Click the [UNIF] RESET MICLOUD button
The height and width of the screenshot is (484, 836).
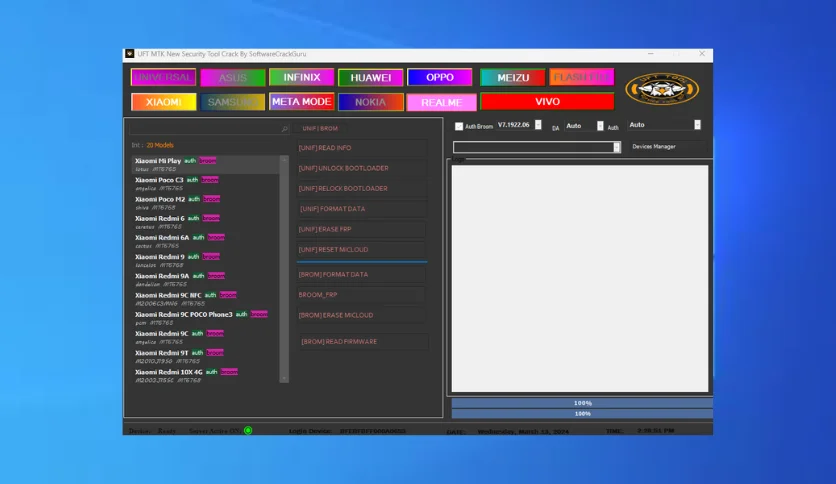click(362, 249)
